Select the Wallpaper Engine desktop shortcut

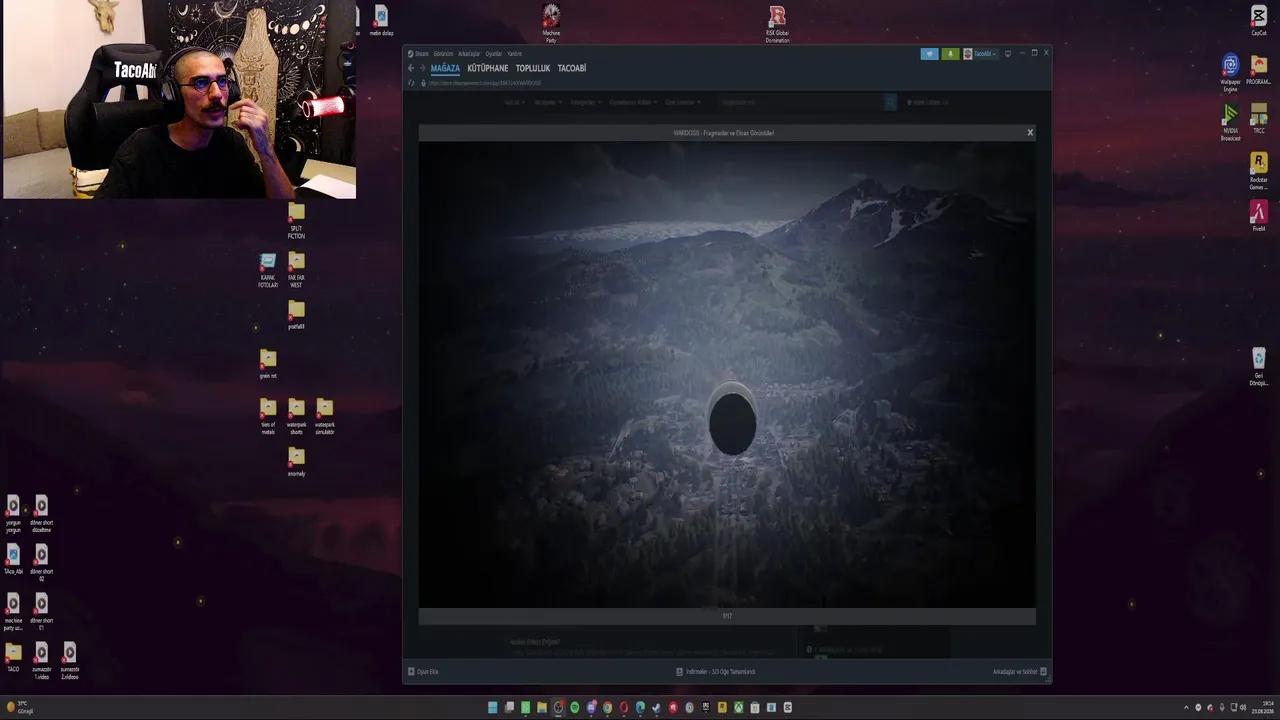(x=1231, y=73)
